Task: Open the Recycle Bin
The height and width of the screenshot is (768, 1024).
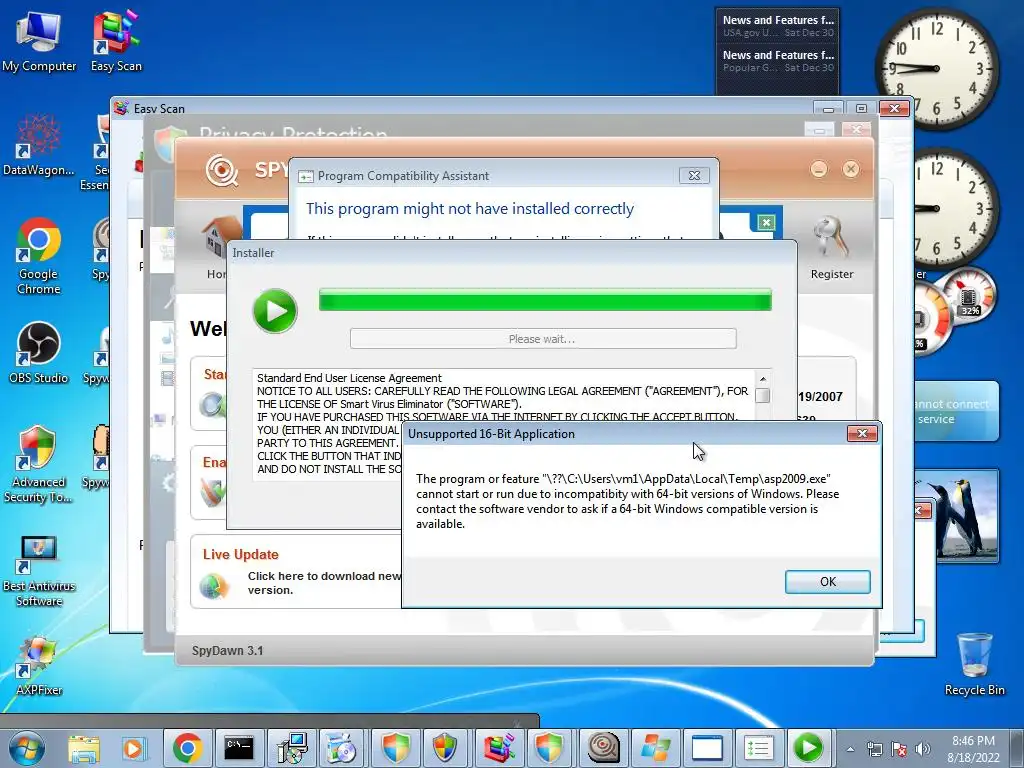Action: (974, 664)
